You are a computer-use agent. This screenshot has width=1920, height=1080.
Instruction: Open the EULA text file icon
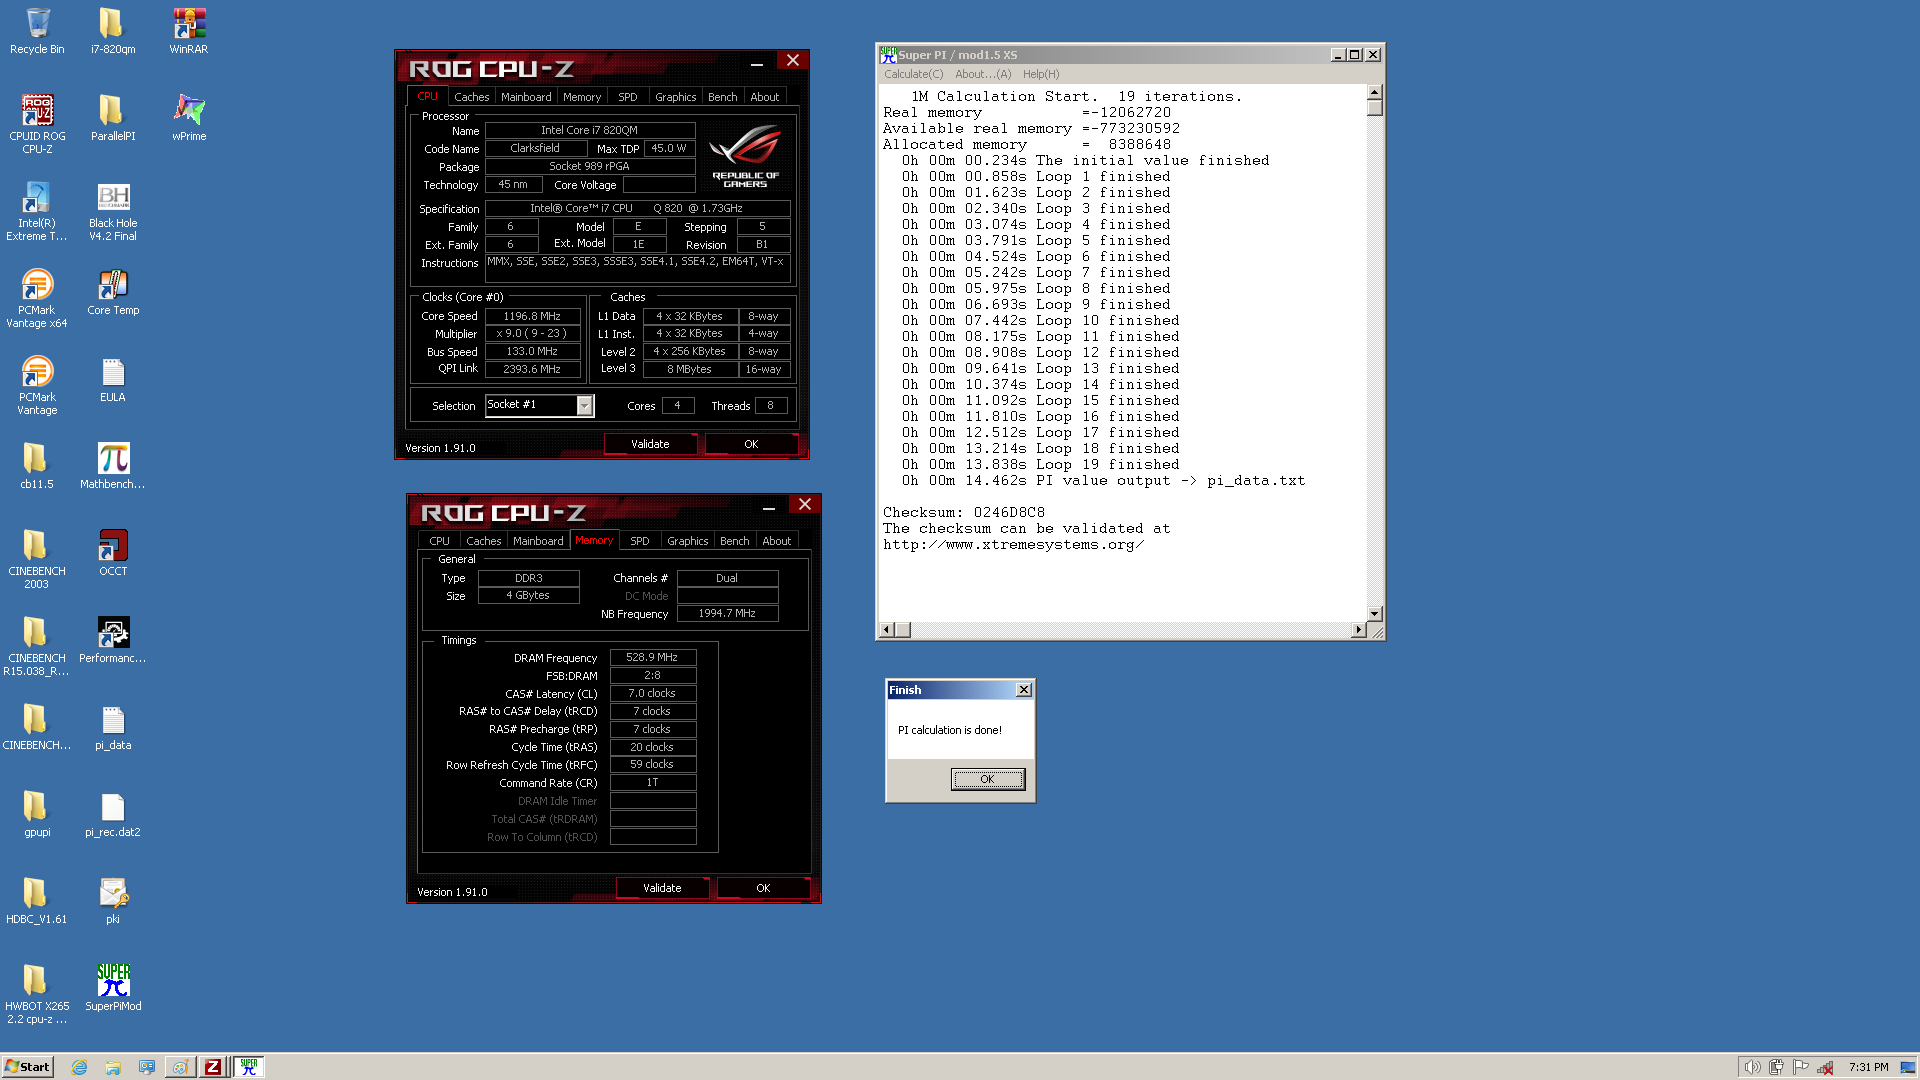click(x=113, y=378)
